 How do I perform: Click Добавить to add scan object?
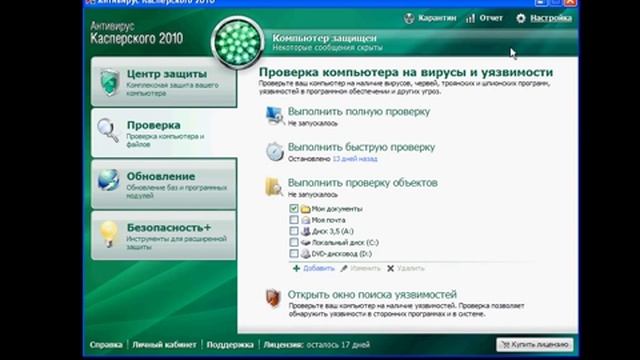(319, 268)
